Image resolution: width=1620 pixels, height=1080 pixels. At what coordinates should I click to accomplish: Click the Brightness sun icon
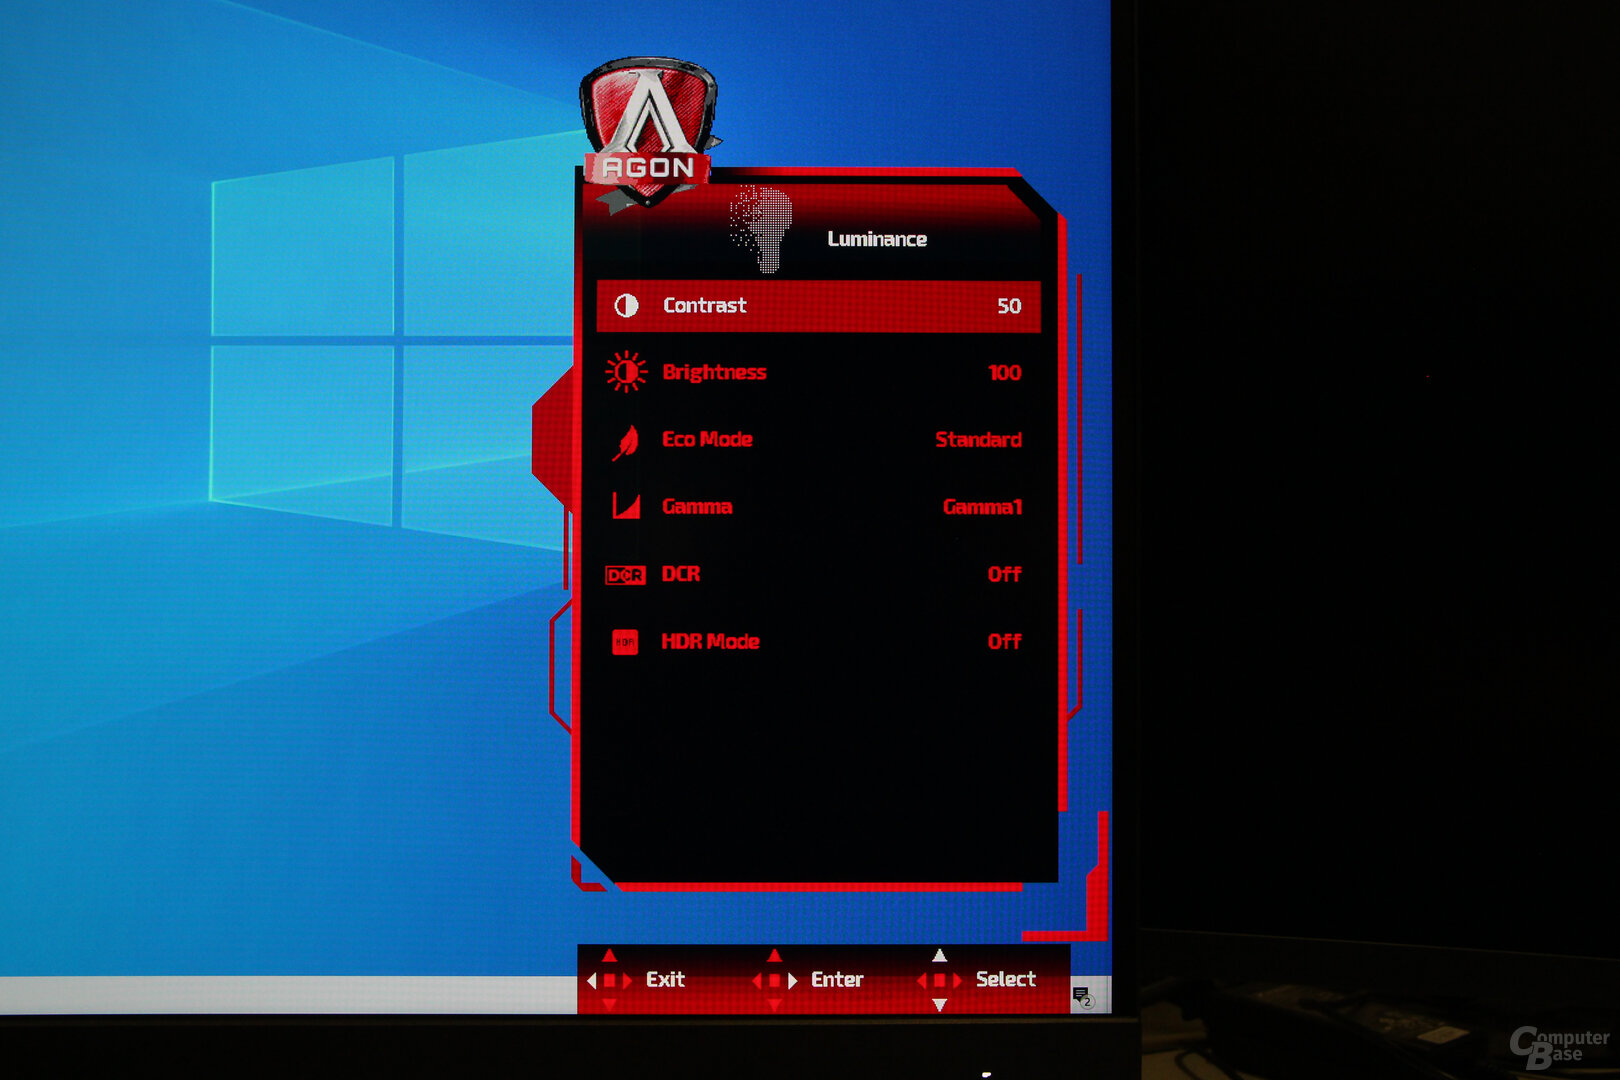coord(626,372)
